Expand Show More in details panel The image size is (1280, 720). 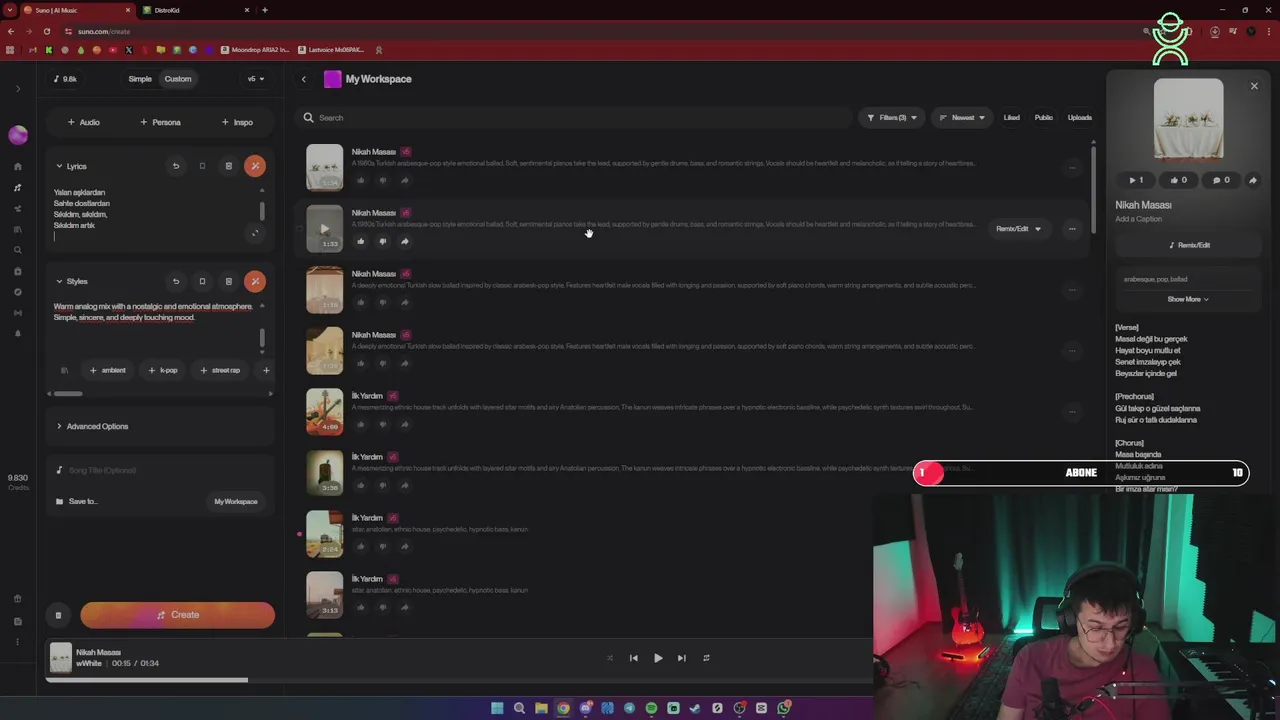(1188, 299)
